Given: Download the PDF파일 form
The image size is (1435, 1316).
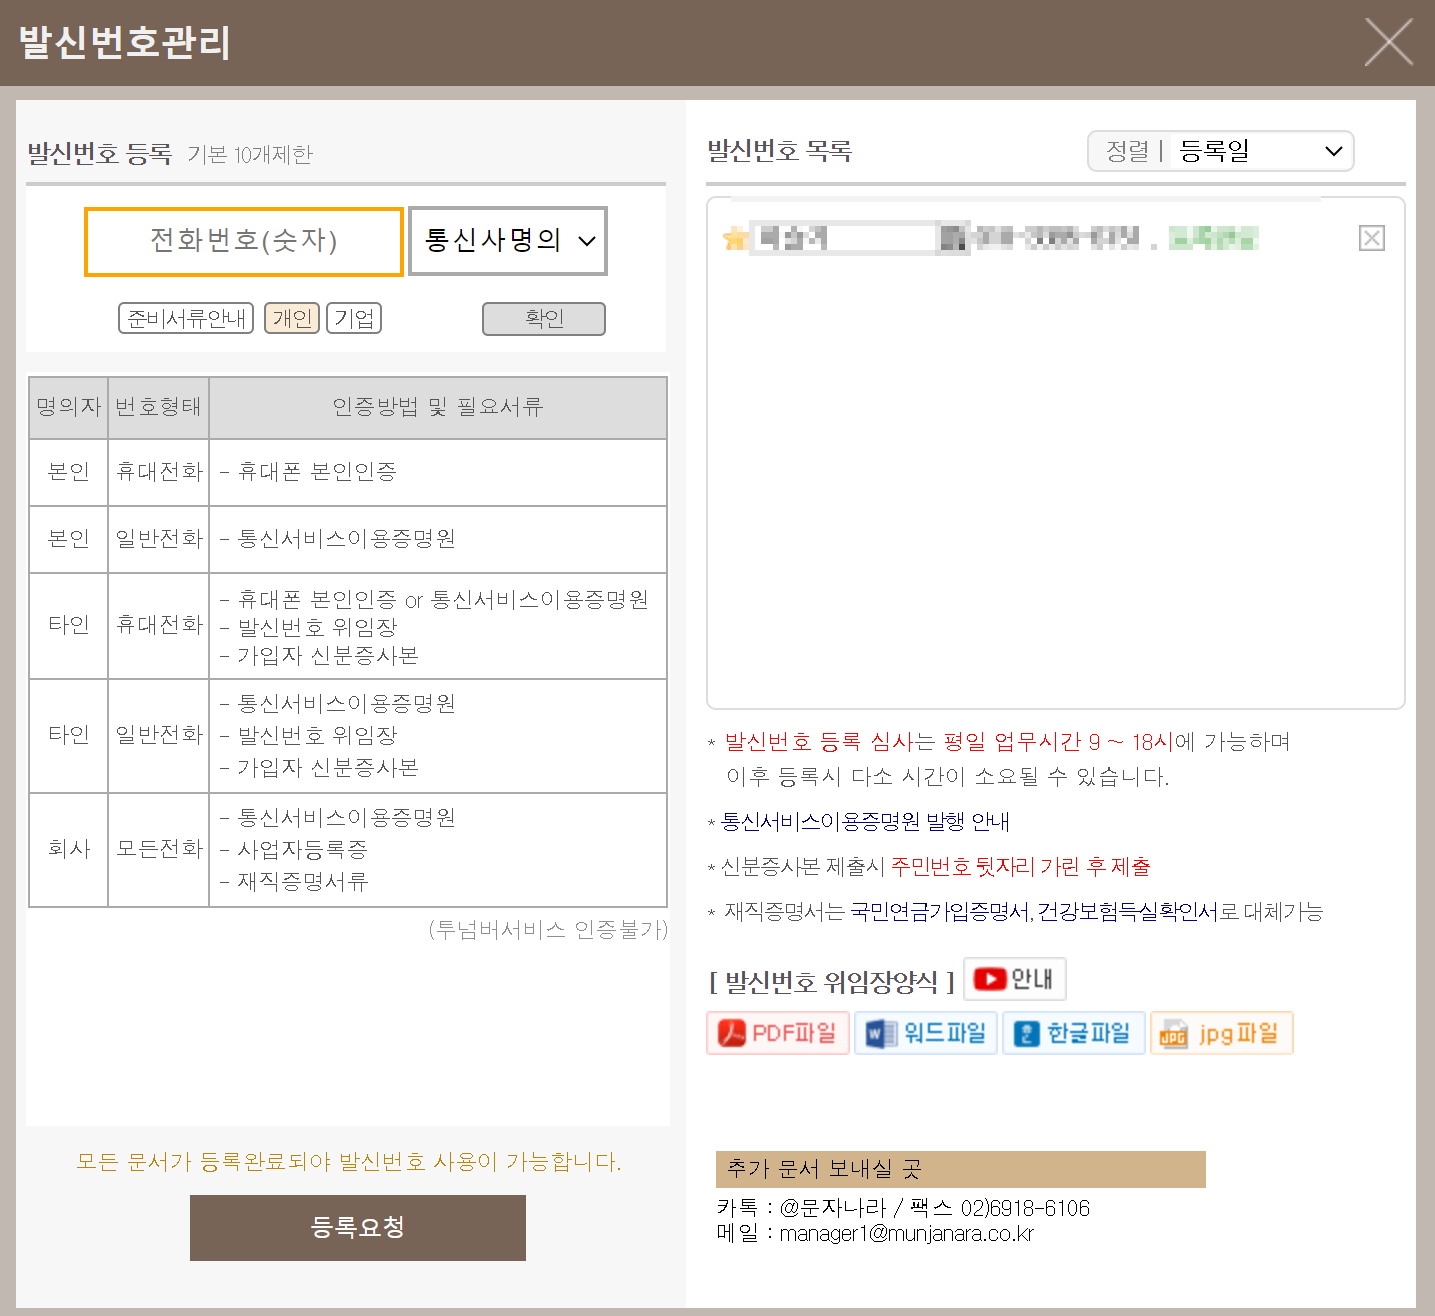Looking at the screenshot, I should coord(778,1033).
